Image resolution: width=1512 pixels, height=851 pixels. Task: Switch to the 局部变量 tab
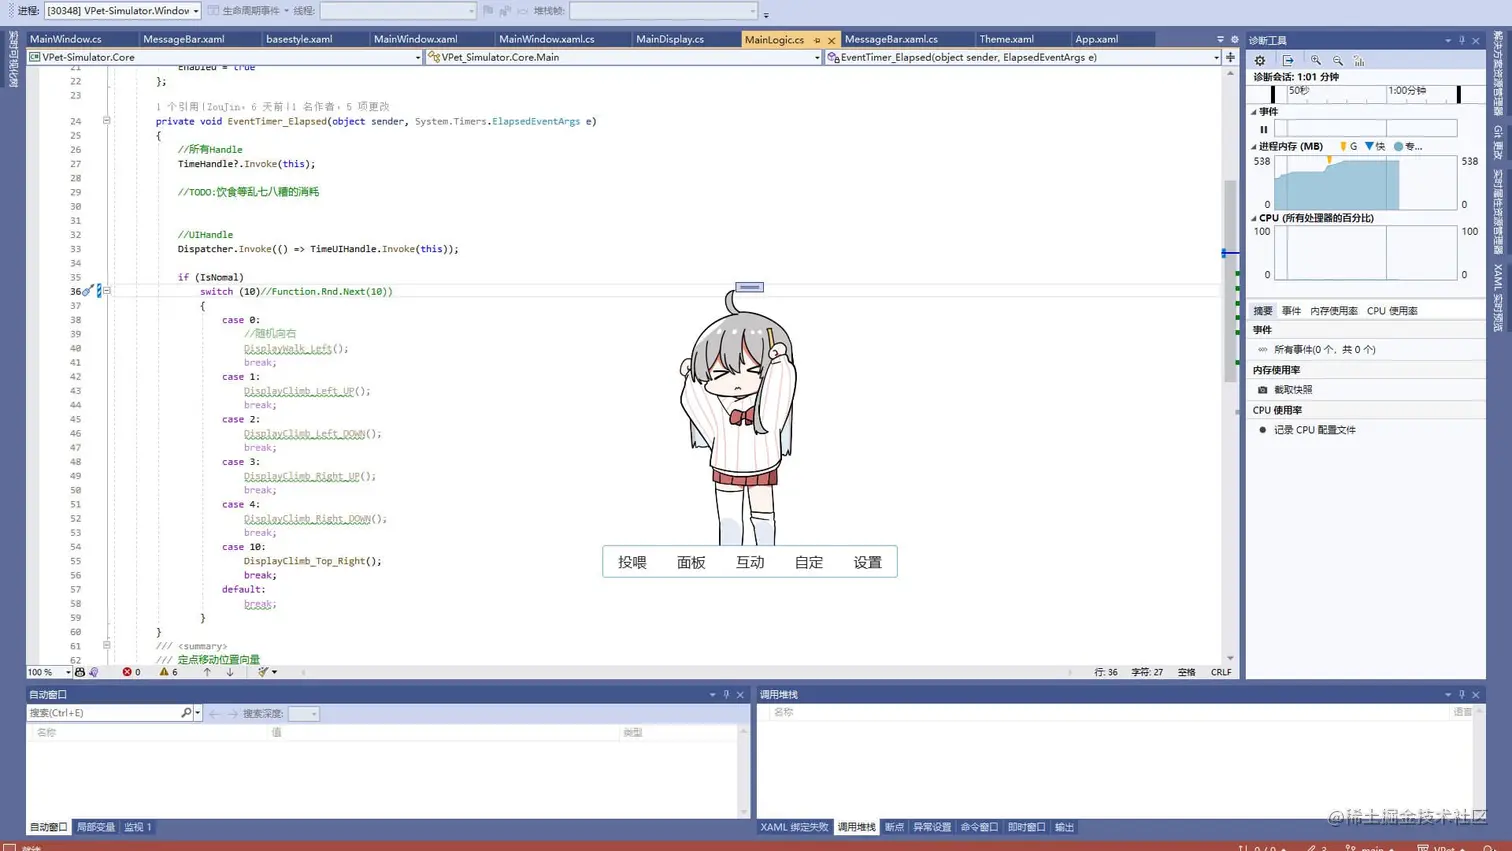click(96, 827)
